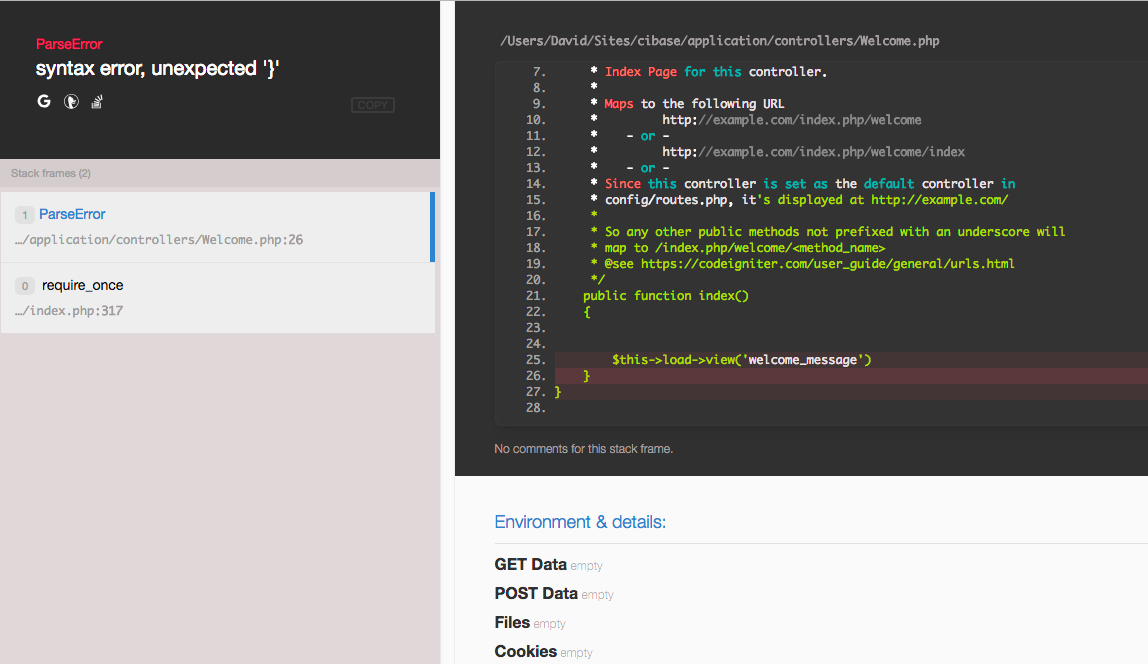
Task: Click opening brace on line 22
Action: [x=586, y=312]
